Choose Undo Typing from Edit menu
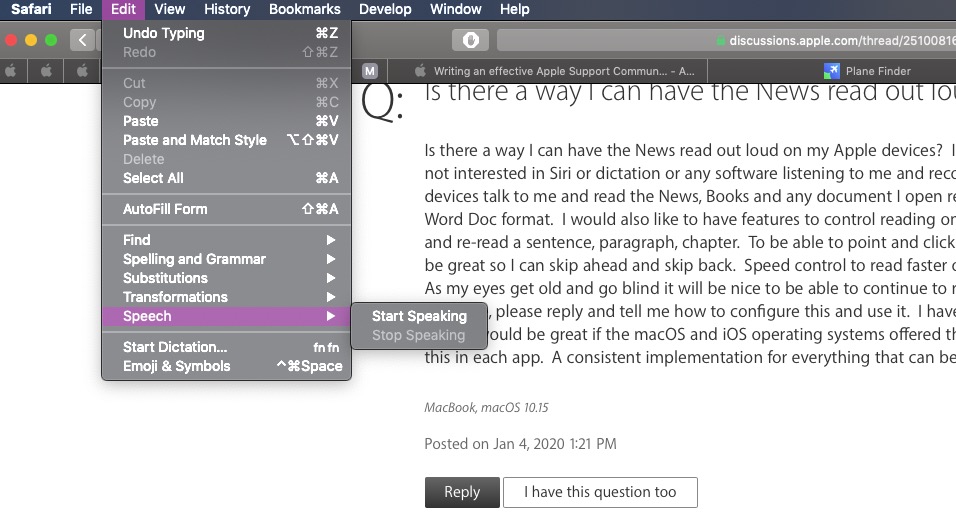This screenshot has width=956, height=519. (x=226, y=33)
